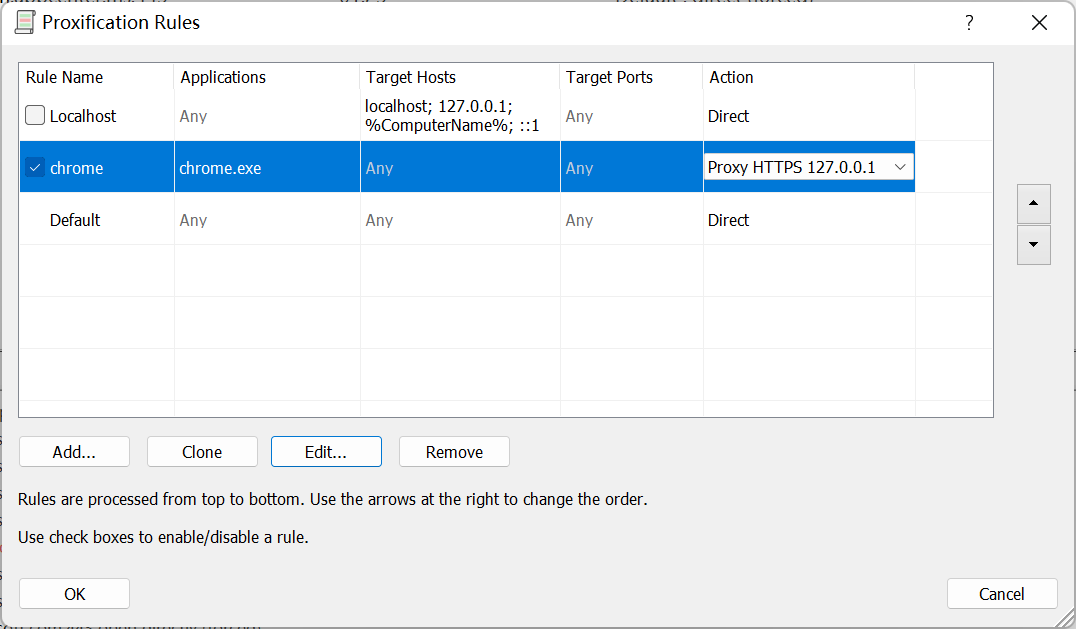This screenshot has height=629, width=1076.
Task: Clone the selected chrome rule
Action: 202,452
